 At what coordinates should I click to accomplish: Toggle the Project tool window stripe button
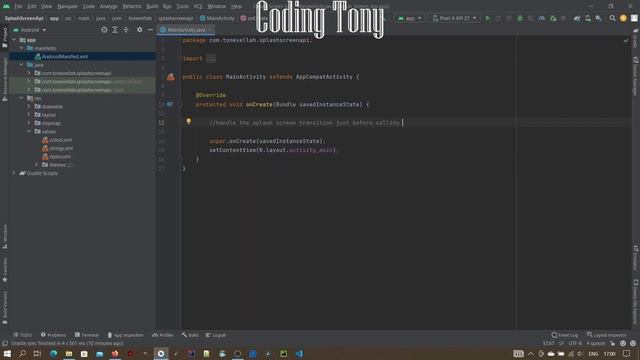click(4, 38)
